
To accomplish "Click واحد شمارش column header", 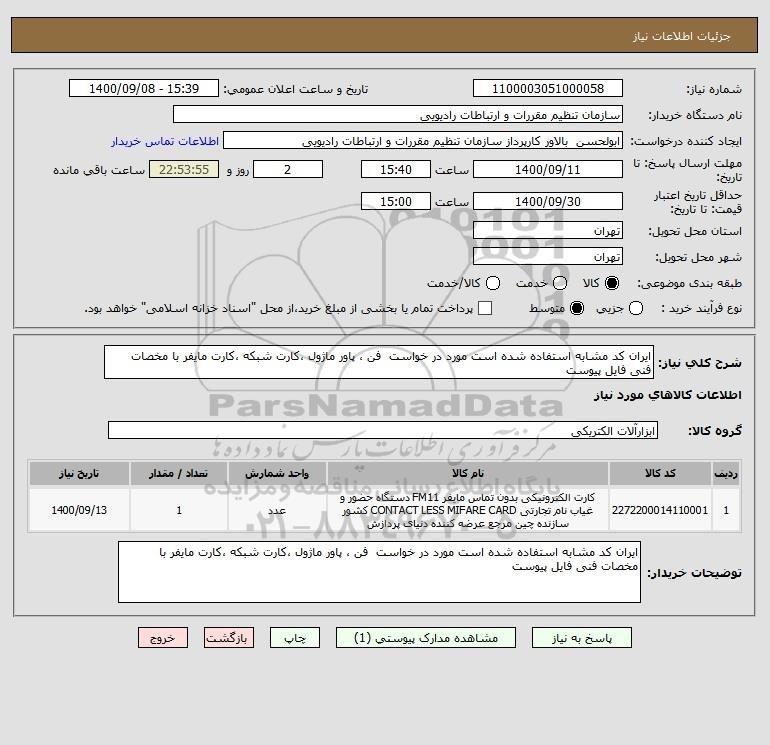I will 277,473.
